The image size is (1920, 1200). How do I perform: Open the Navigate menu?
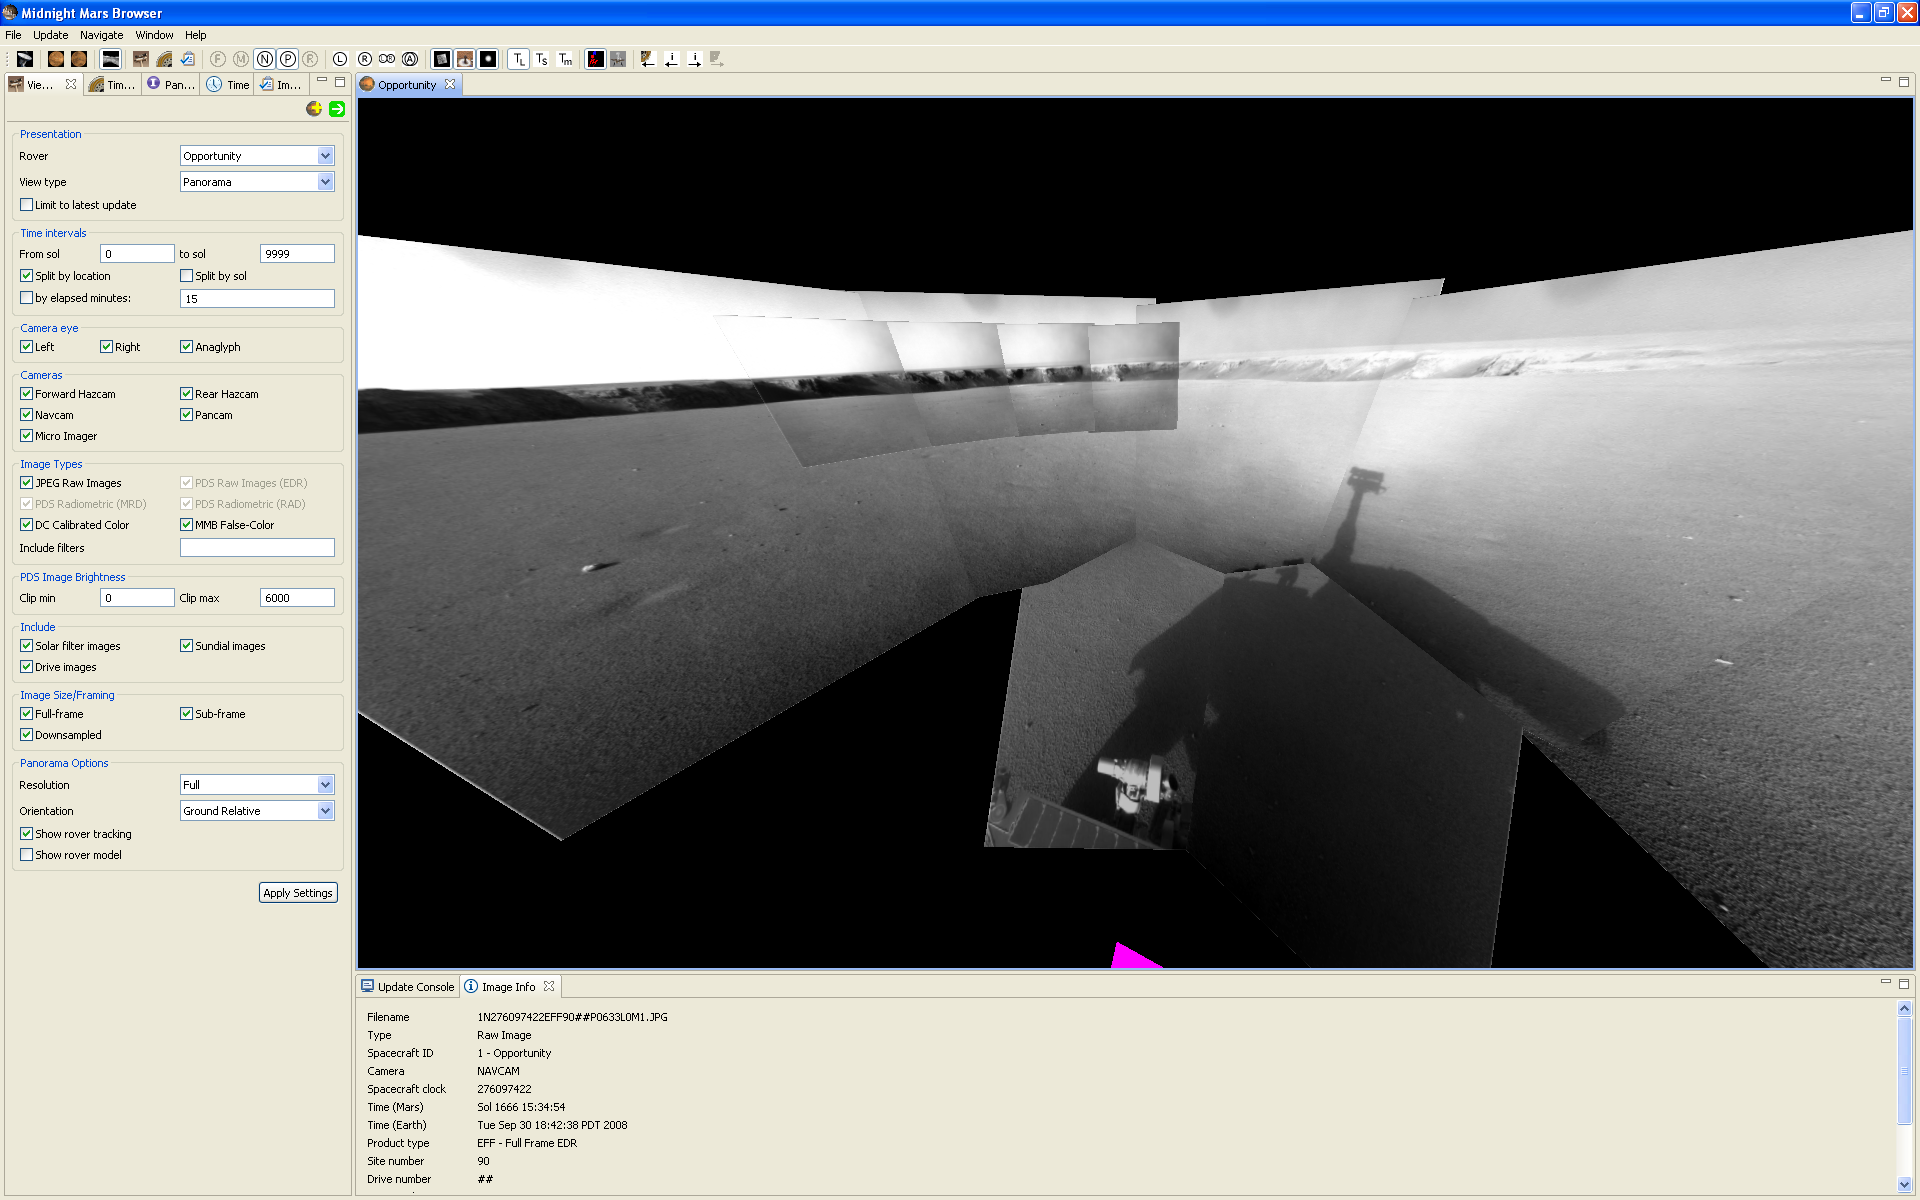pos(101,35)
